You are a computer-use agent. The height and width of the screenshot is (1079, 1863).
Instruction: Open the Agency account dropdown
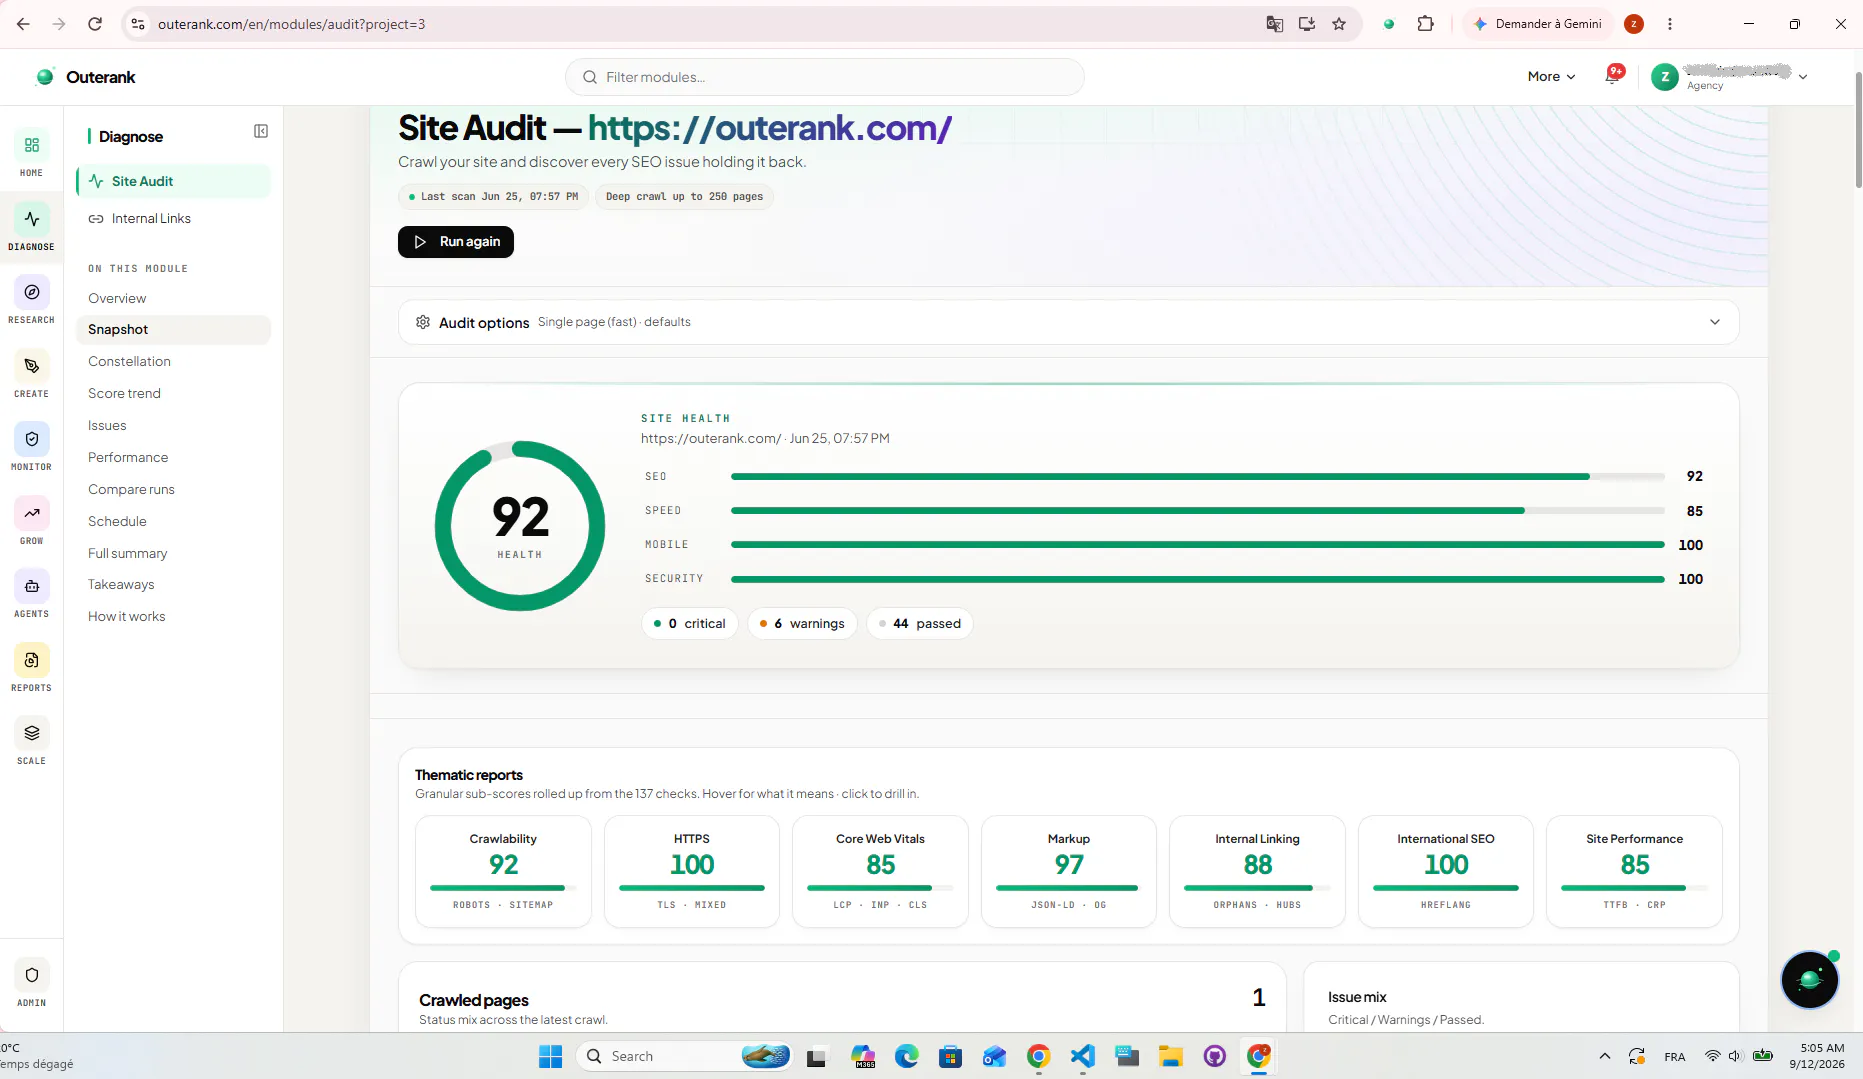point(1729,77)
